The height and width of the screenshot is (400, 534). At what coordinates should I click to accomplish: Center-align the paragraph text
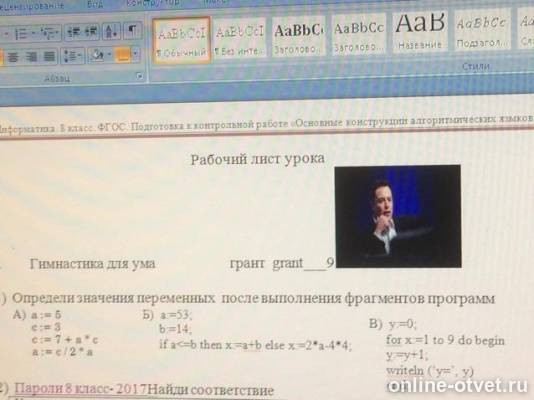pos(13,57)
